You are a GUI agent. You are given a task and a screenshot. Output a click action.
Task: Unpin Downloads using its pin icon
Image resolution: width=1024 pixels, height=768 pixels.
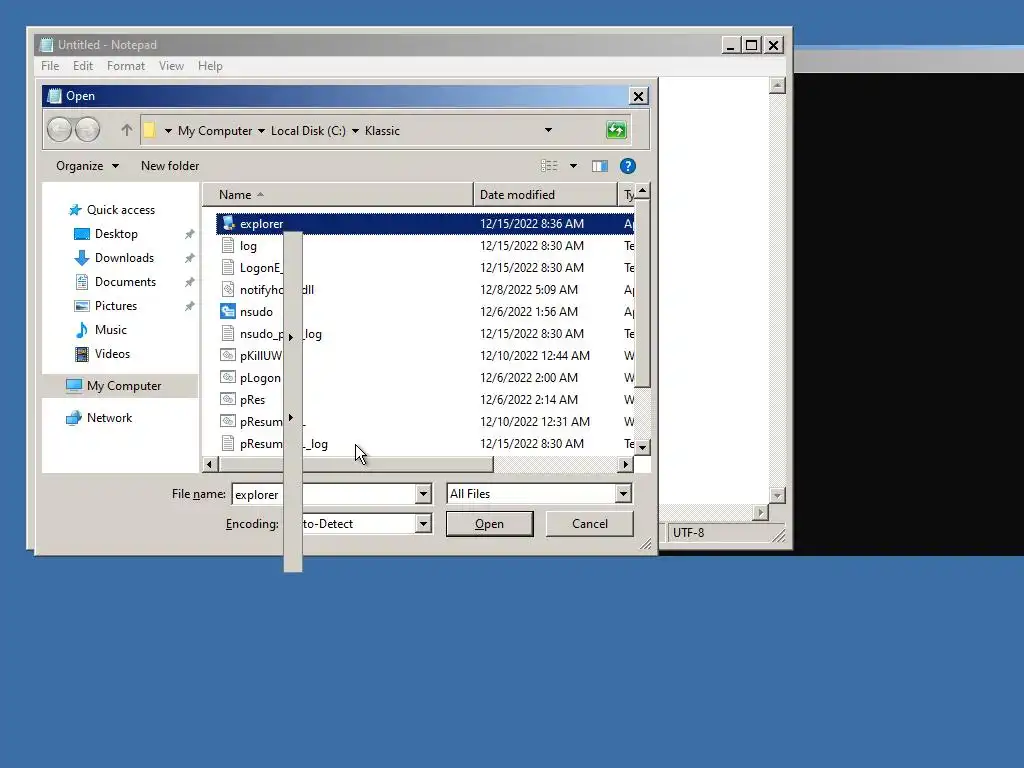click(189, 259)
